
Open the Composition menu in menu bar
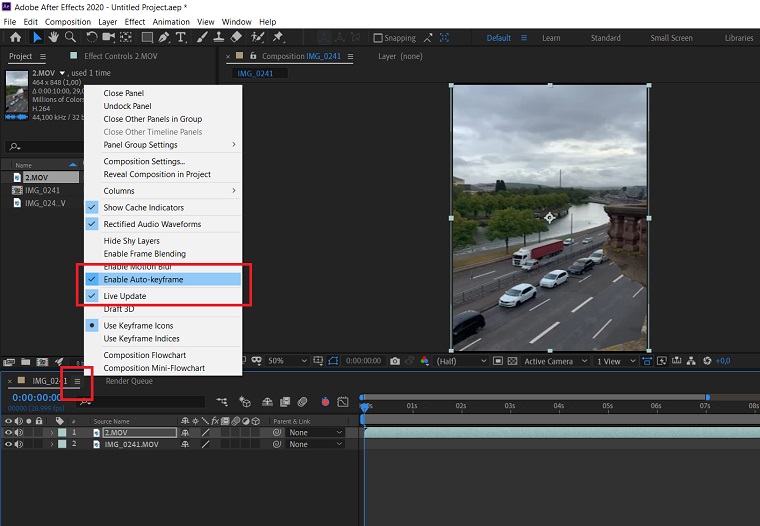(x=67, y=21)
